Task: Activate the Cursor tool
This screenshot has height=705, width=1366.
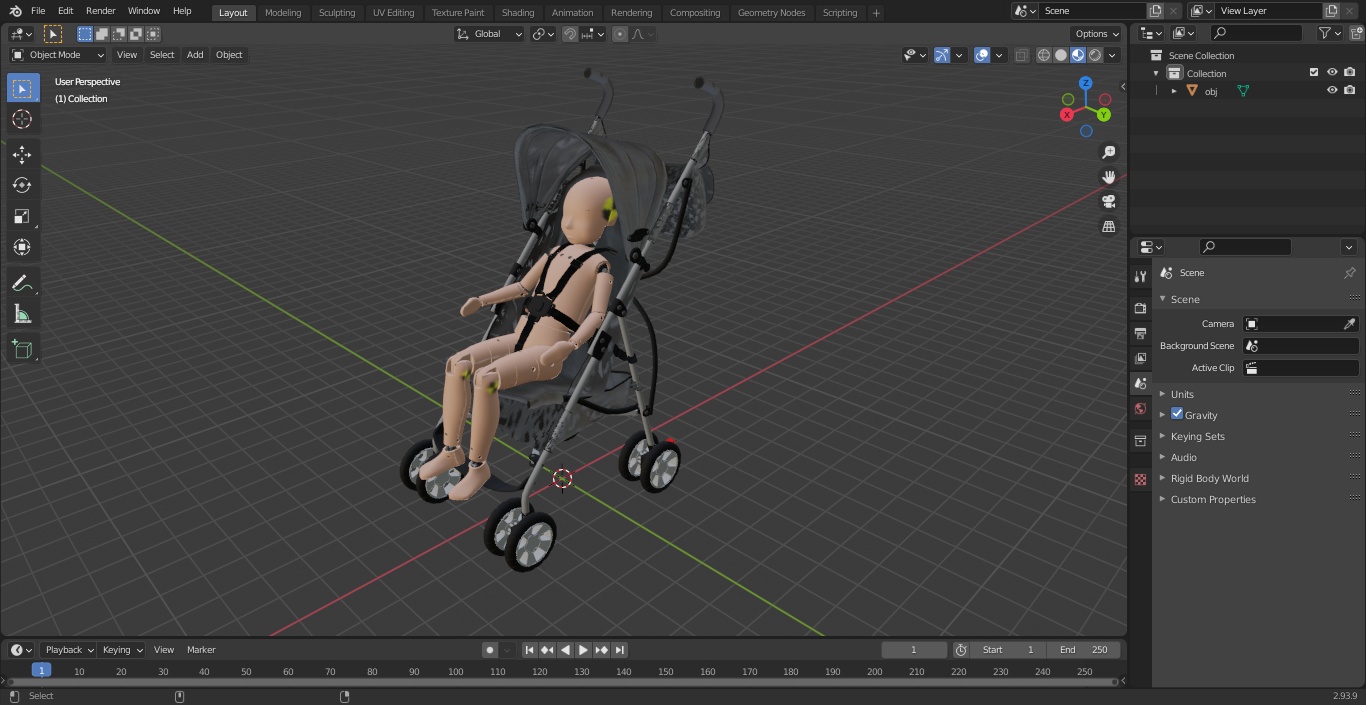Action: click(22, 119)
